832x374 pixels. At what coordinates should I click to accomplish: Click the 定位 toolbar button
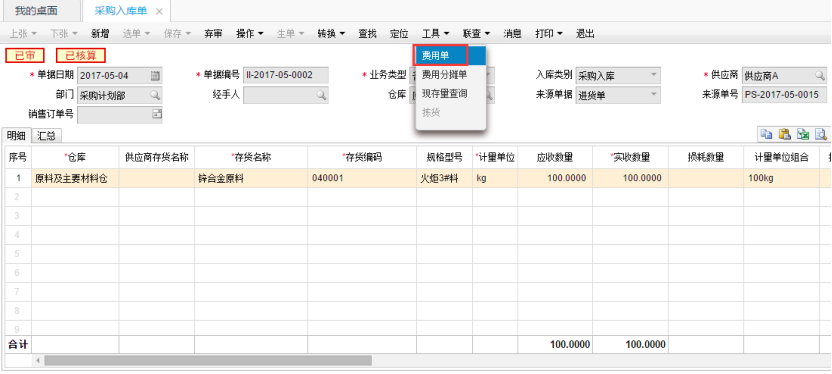tap(399, 34)
